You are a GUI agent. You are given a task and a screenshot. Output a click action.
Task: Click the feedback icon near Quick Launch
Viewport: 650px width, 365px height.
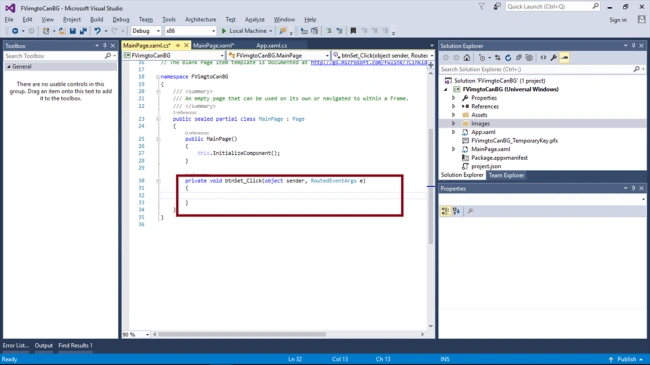(497, 6)
